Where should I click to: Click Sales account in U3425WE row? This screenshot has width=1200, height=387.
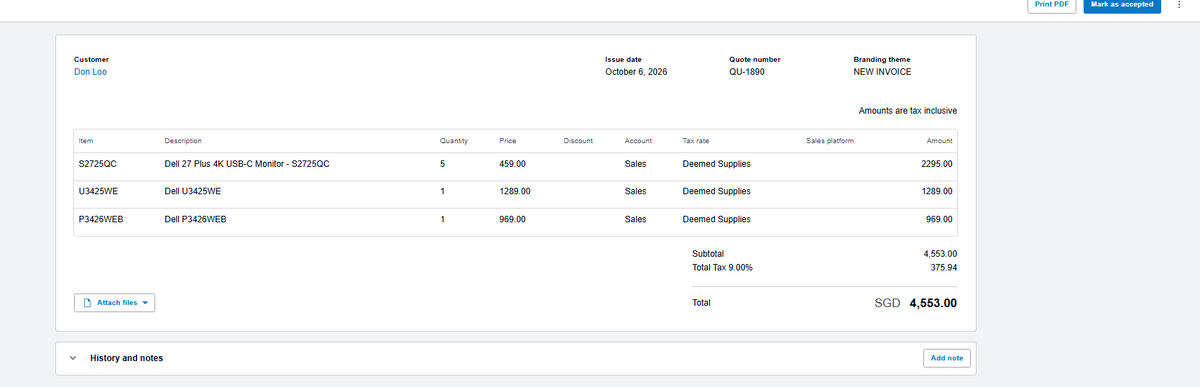tap(635, 191)
